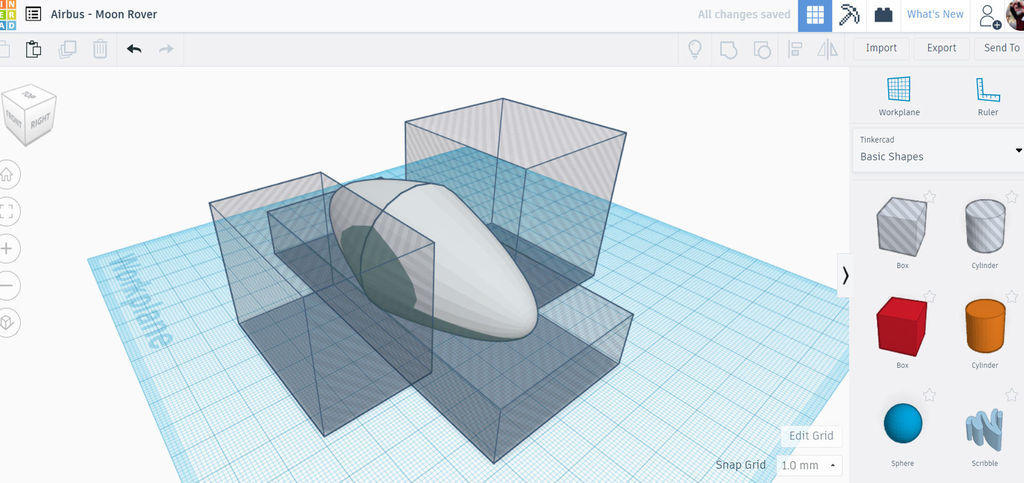Click the Paste clipboard icon
The width and height of the screenshot is (1024, 483).
(33, 49)
